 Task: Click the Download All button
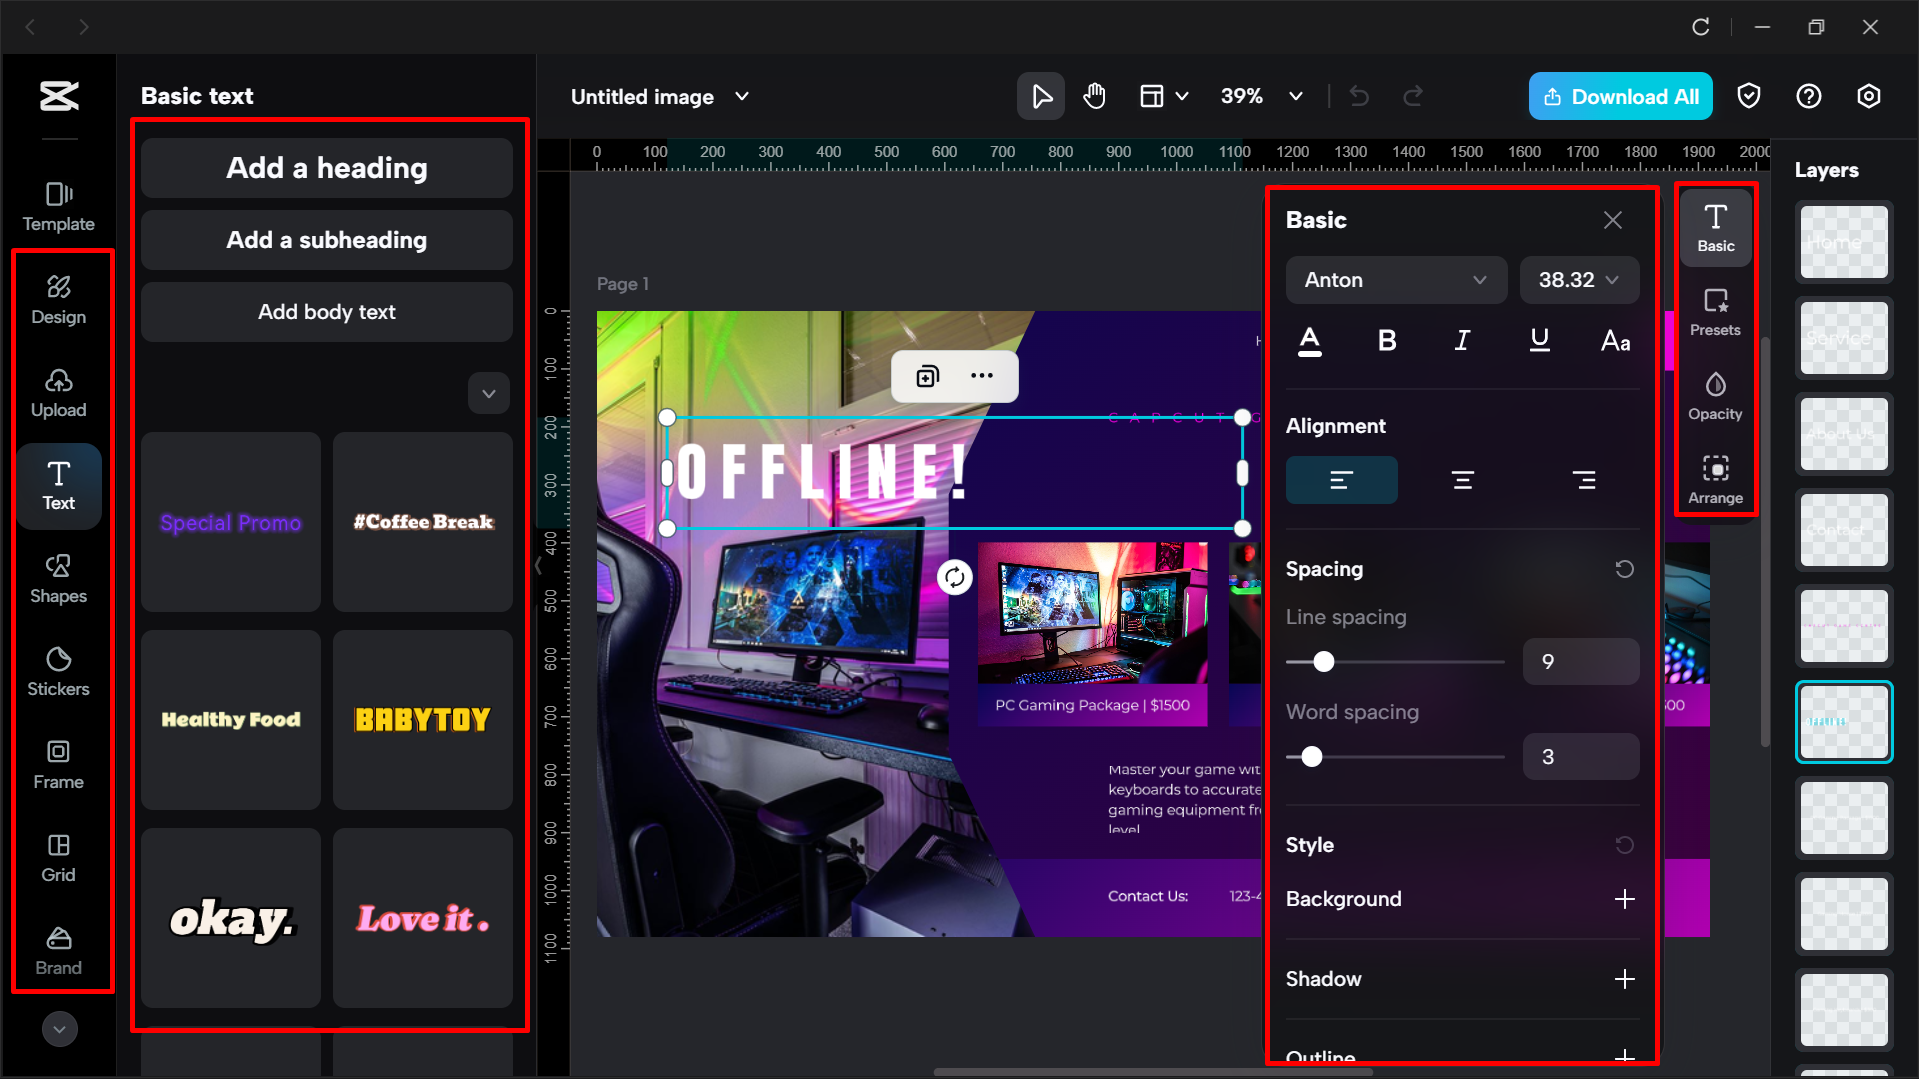point(1620,96)
